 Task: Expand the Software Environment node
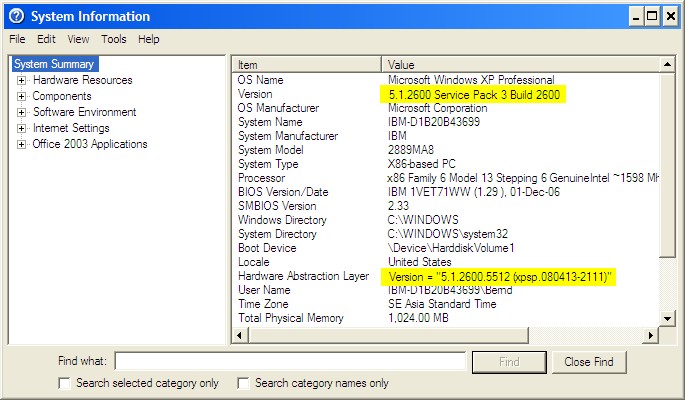pos(21,113)
